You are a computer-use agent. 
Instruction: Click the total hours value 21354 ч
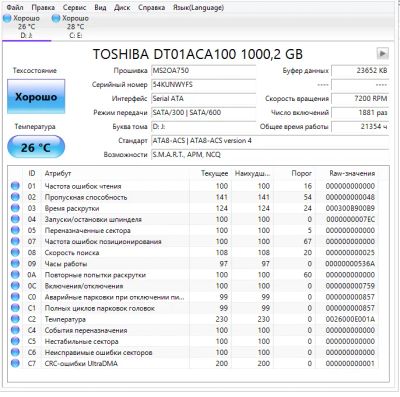click(x=360, y=127)
